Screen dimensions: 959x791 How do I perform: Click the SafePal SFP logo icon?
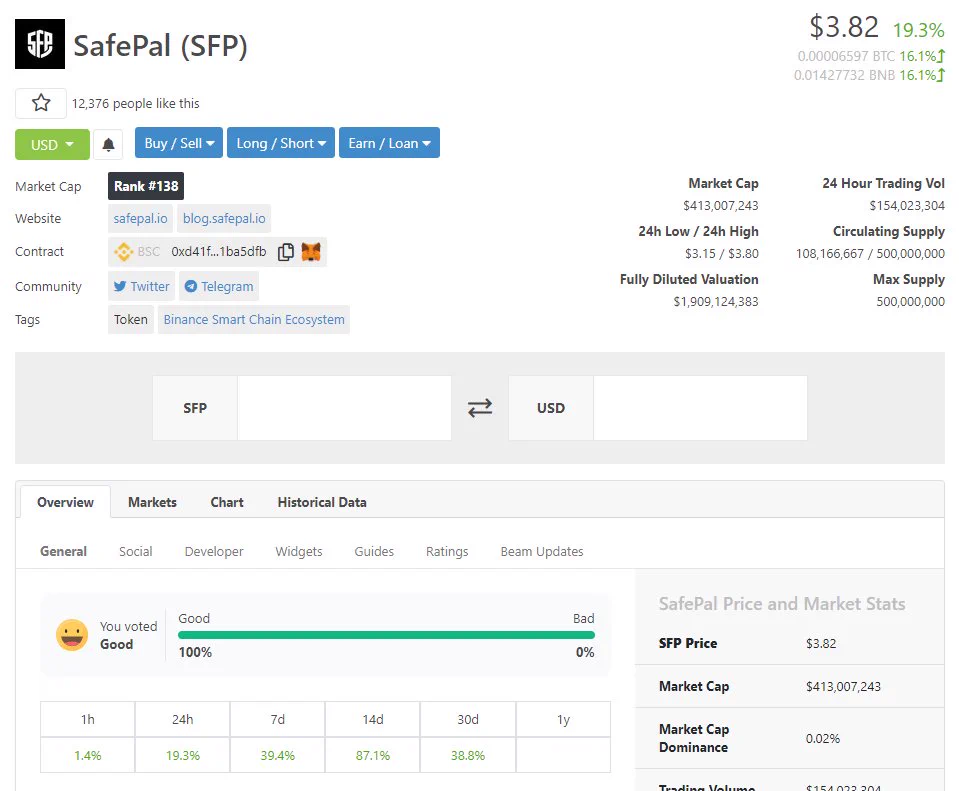coord(40,44)
